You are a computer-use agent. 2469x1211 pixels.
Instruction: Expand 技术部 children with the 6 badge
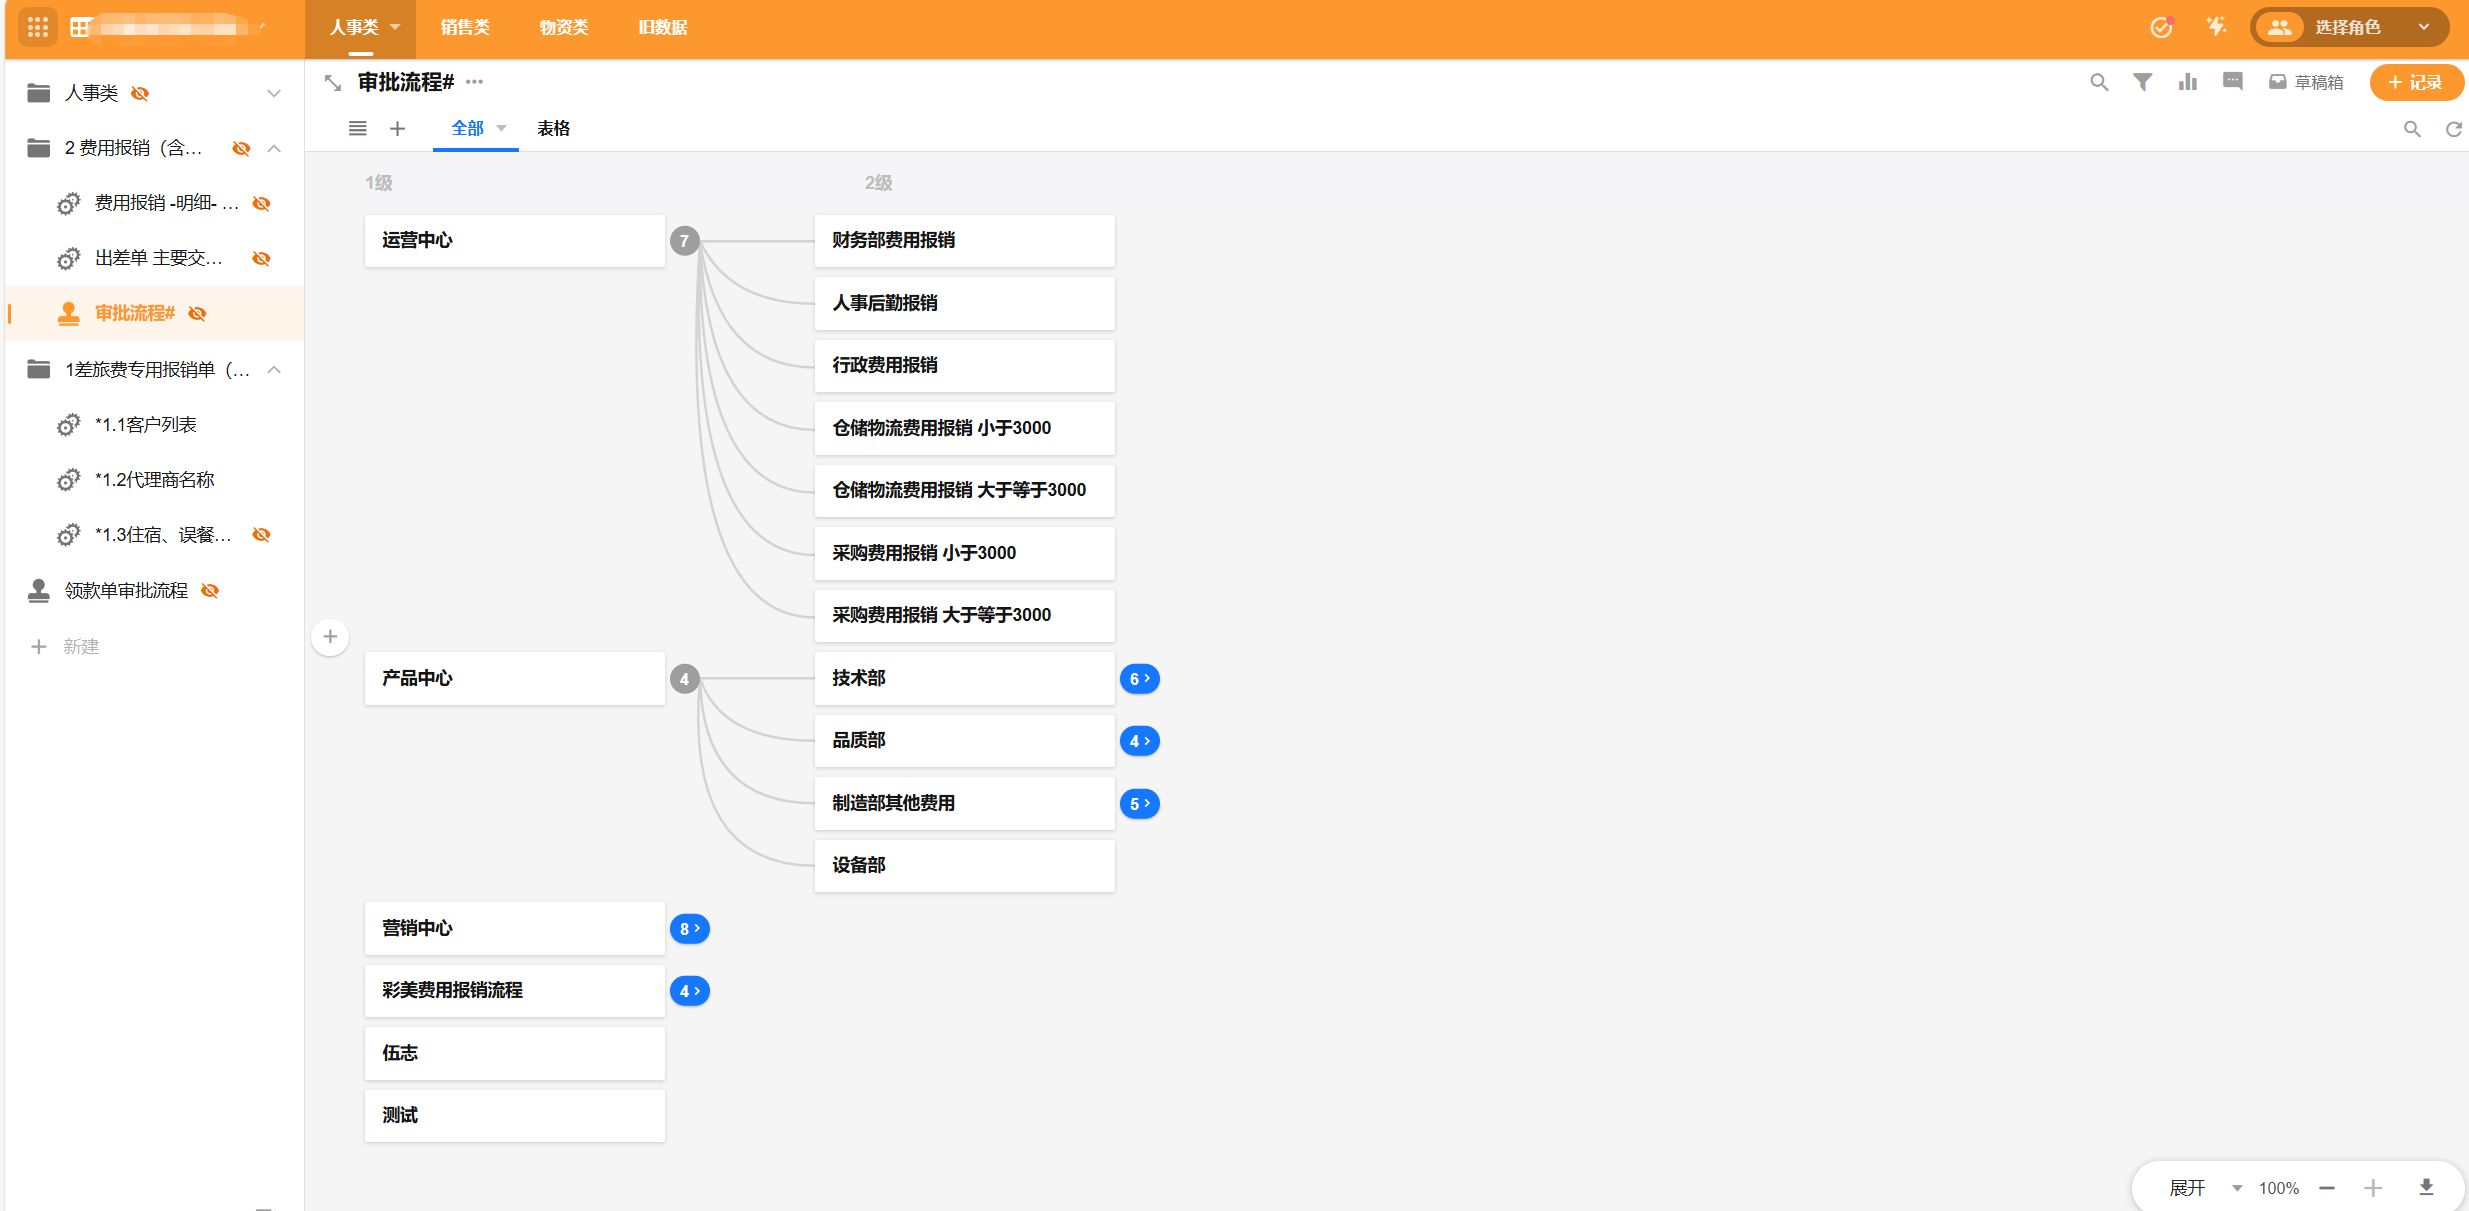coord(1139,678)
